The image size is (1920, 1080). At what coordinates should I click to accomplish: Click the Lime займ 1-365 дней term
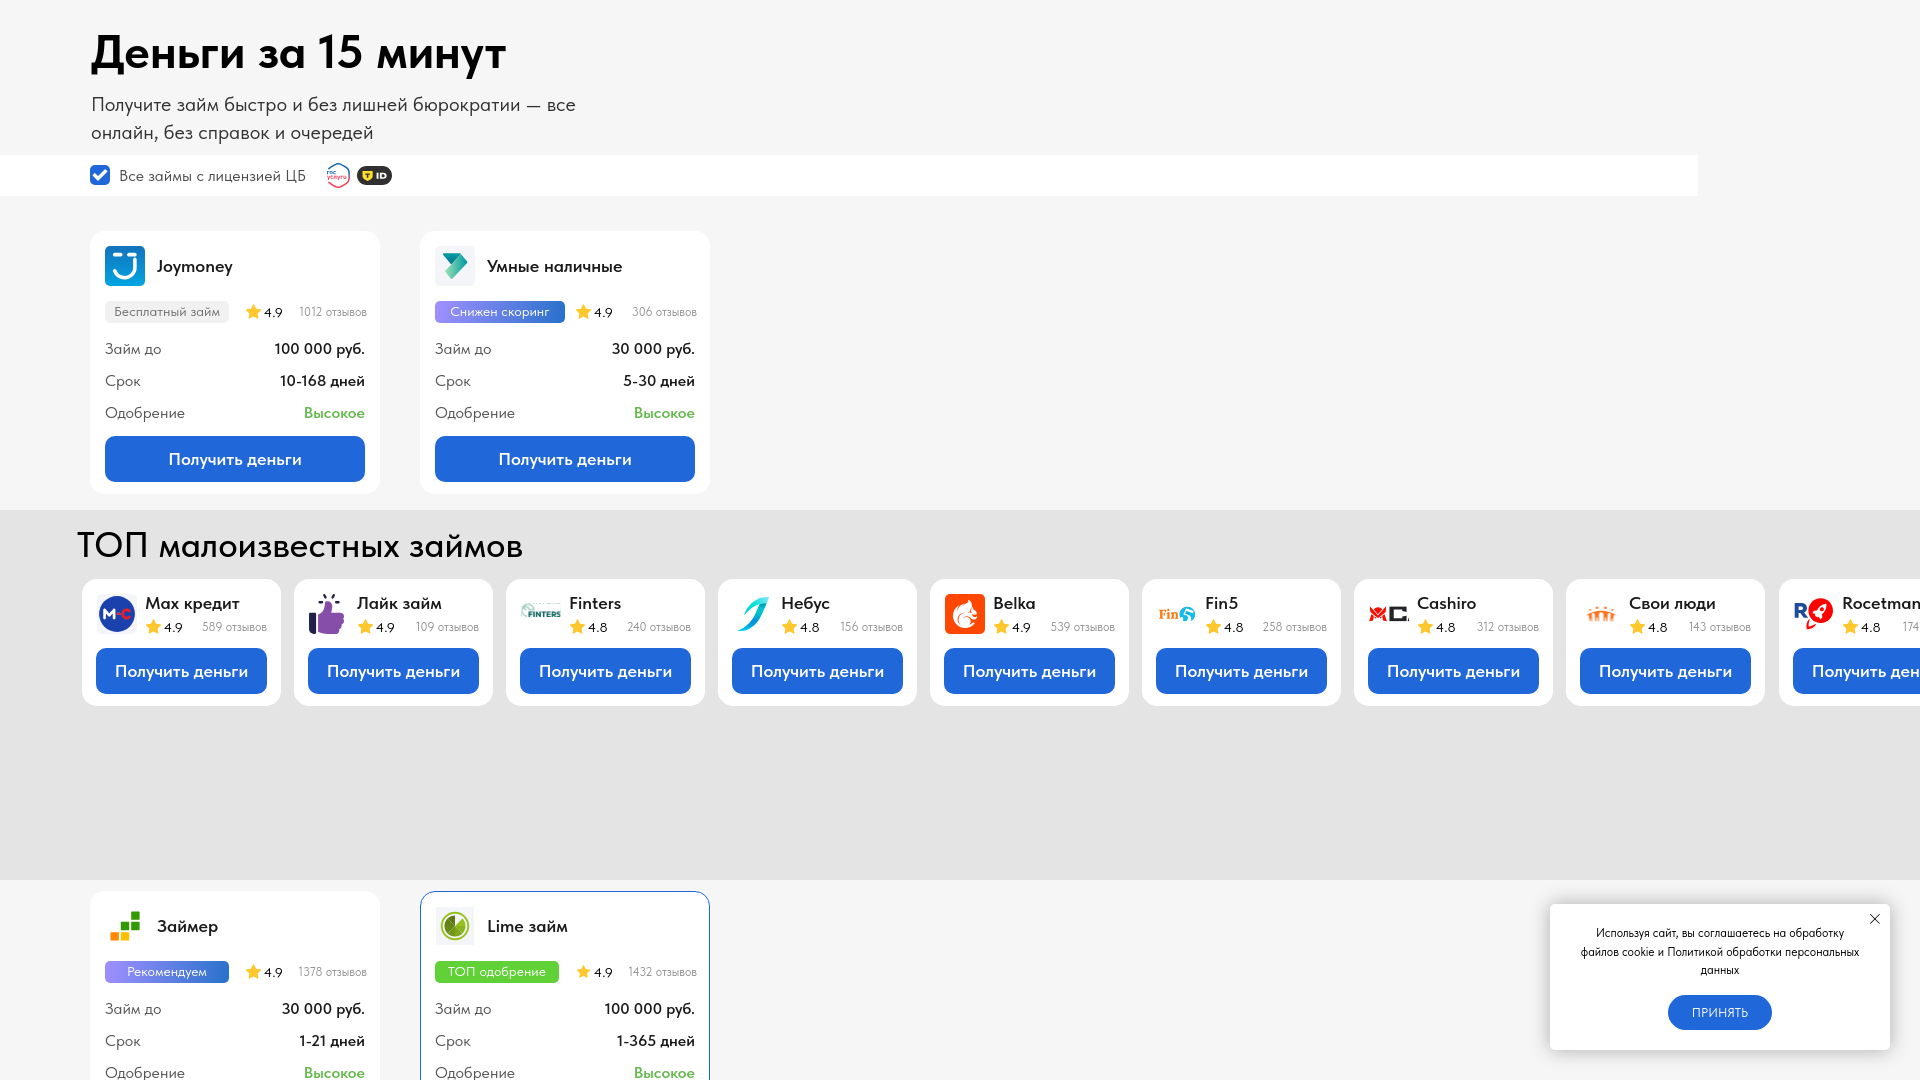(x=656, y=1041)
